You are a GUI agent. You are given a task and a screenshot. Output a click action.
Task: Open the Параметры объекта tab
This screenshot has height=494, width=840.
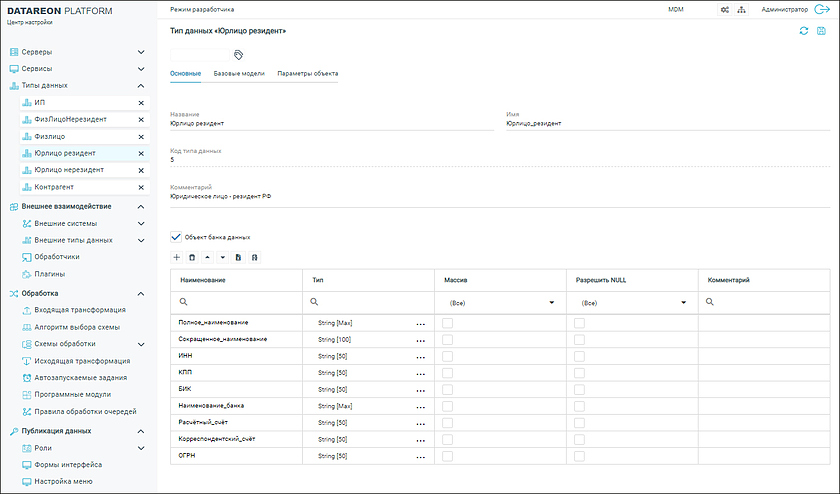[307, 74]
